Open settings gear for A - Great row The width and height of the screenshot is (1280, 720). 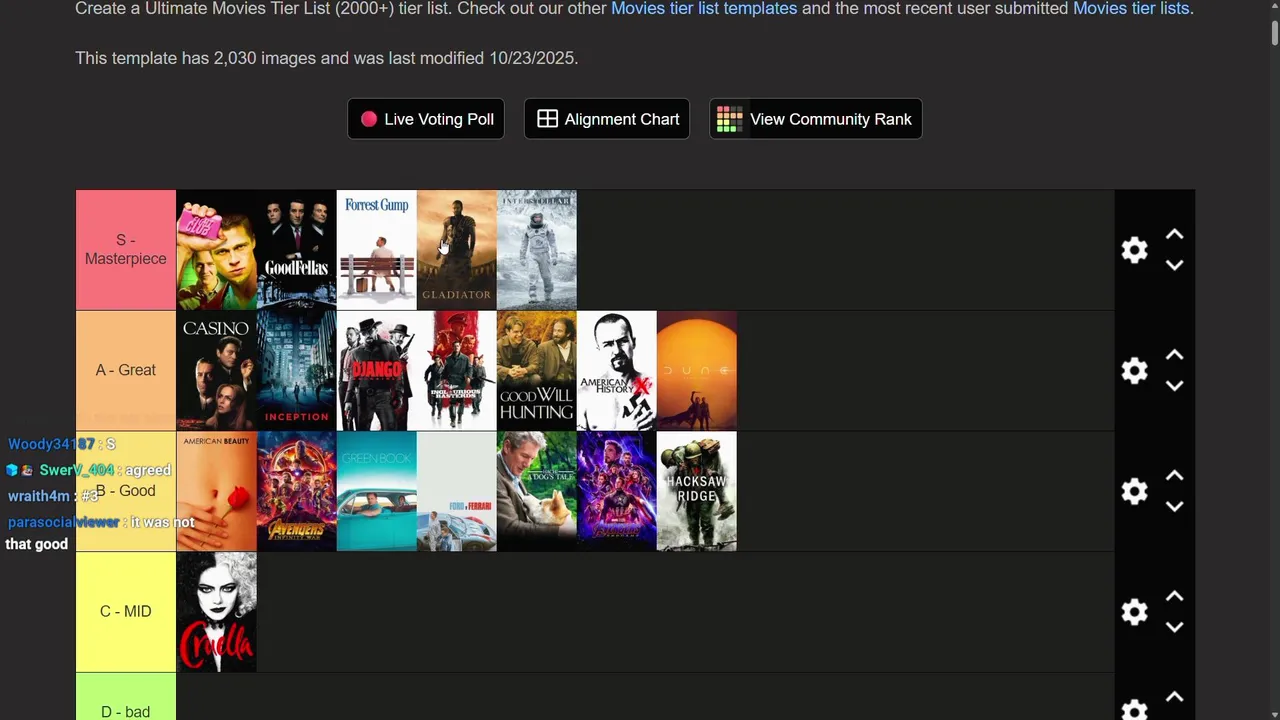[1134, 371]
